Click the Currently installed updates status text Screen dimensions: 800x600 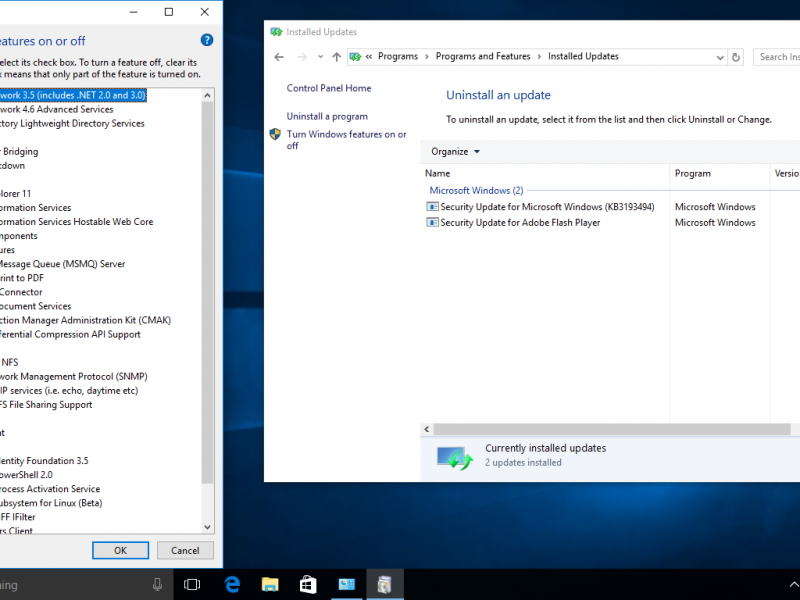click(x=545, y=448)
